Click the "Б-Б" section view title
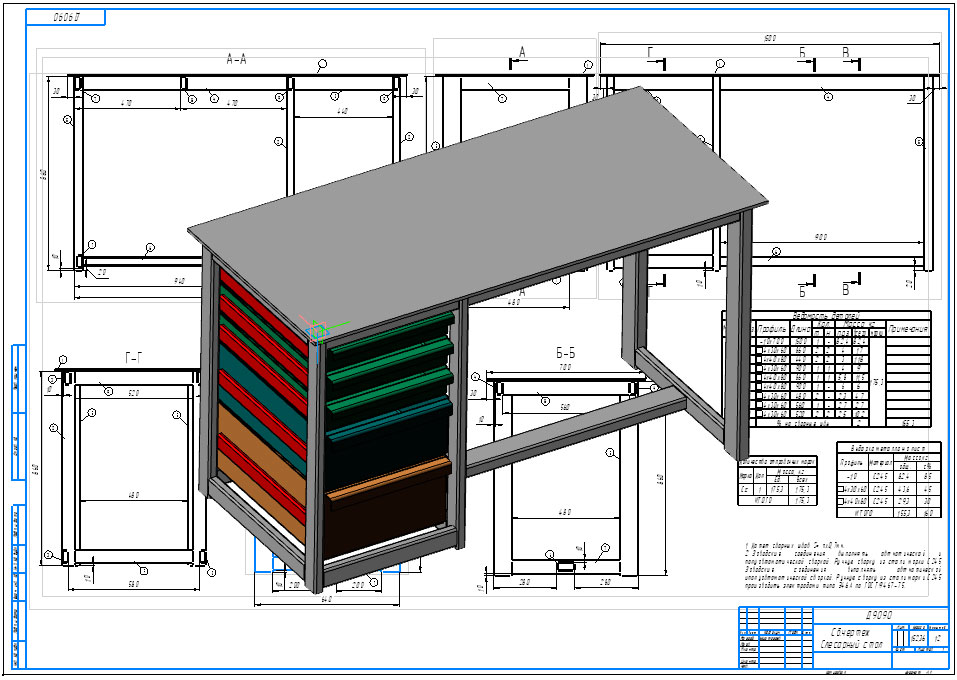 click(x=566, y=353)
